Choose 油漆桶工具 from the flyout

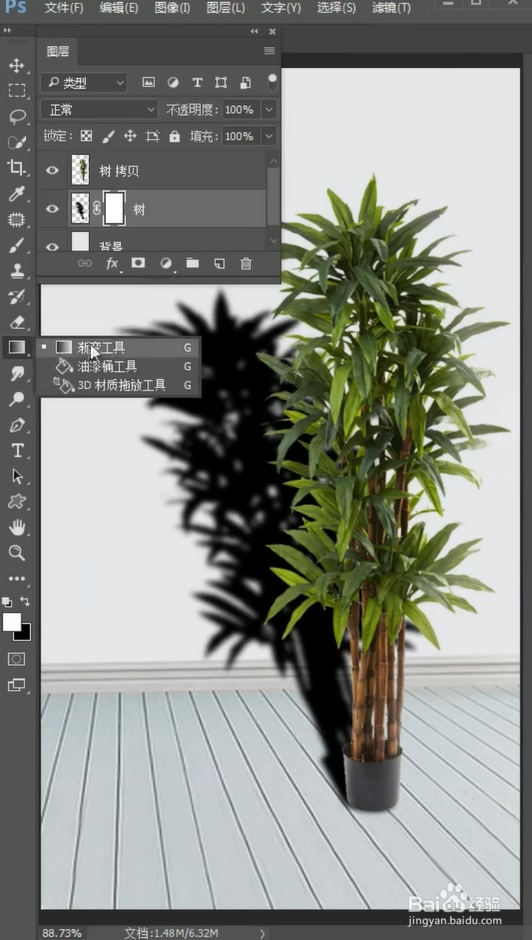pyautogui.click(x=118, y=366)
